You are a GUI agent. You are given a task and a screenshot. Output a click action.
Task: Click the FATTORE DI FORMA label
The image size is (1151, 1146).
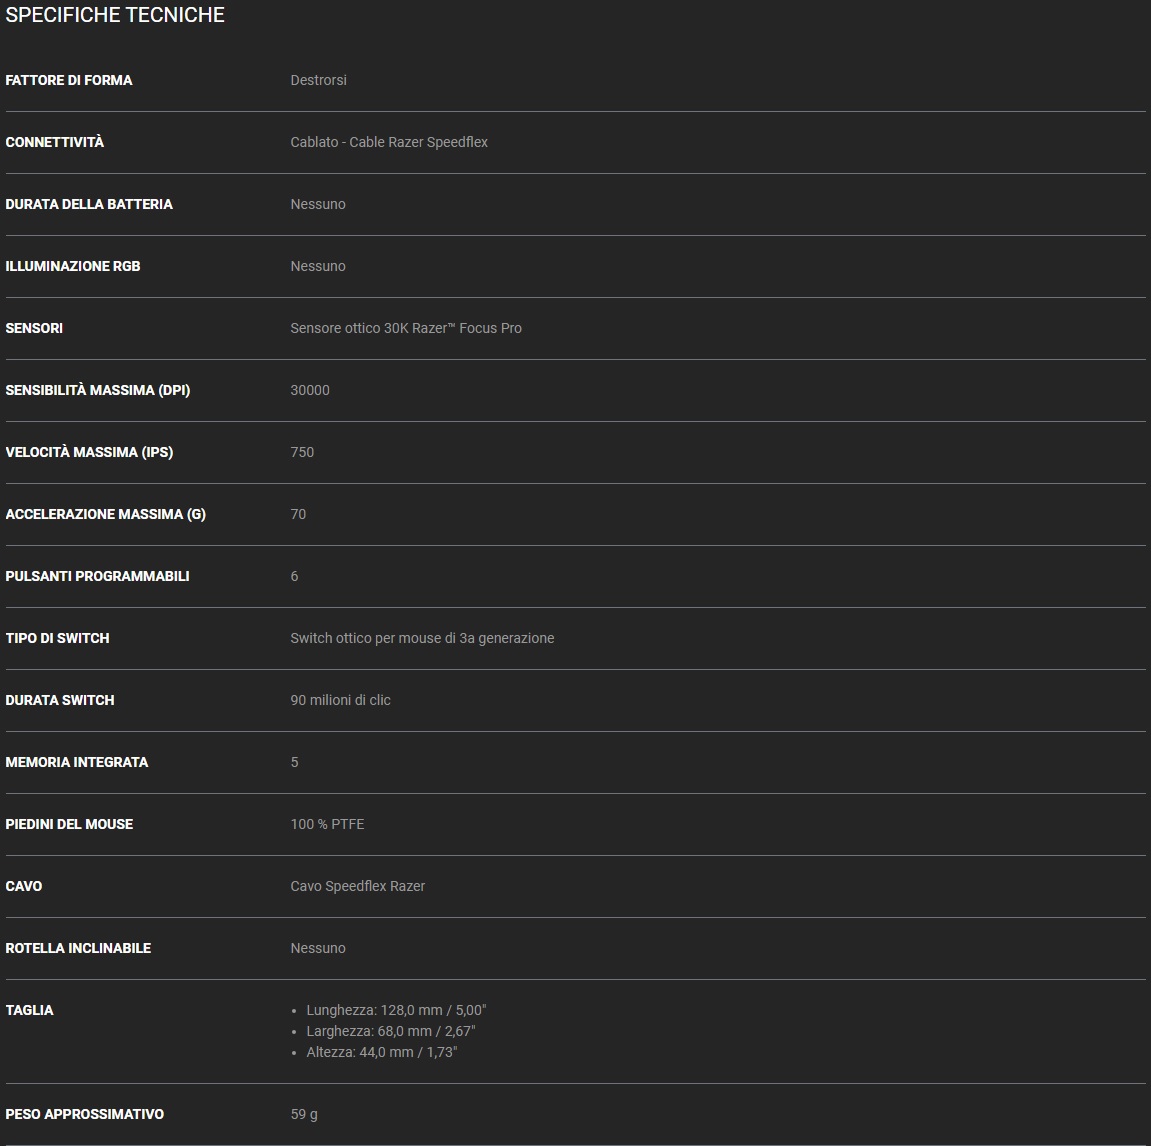(x=69, y=80)
